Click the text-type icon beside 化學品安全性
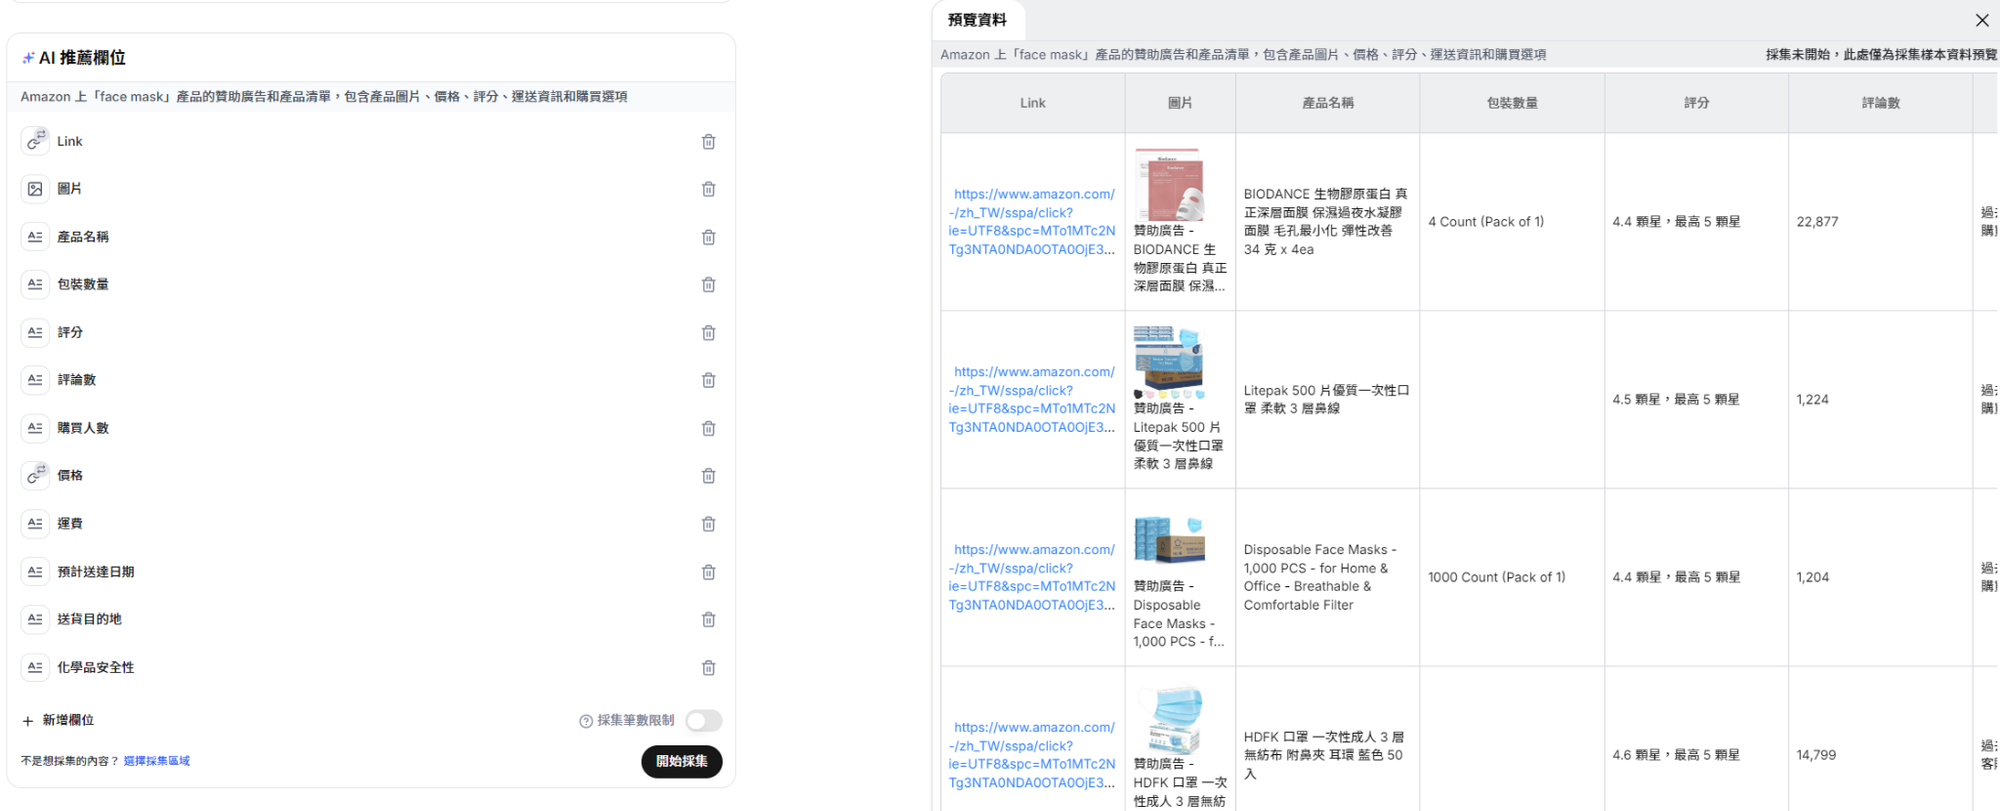Image resolution: width=2000 pixels, height=811 pixels. [35, 667]
